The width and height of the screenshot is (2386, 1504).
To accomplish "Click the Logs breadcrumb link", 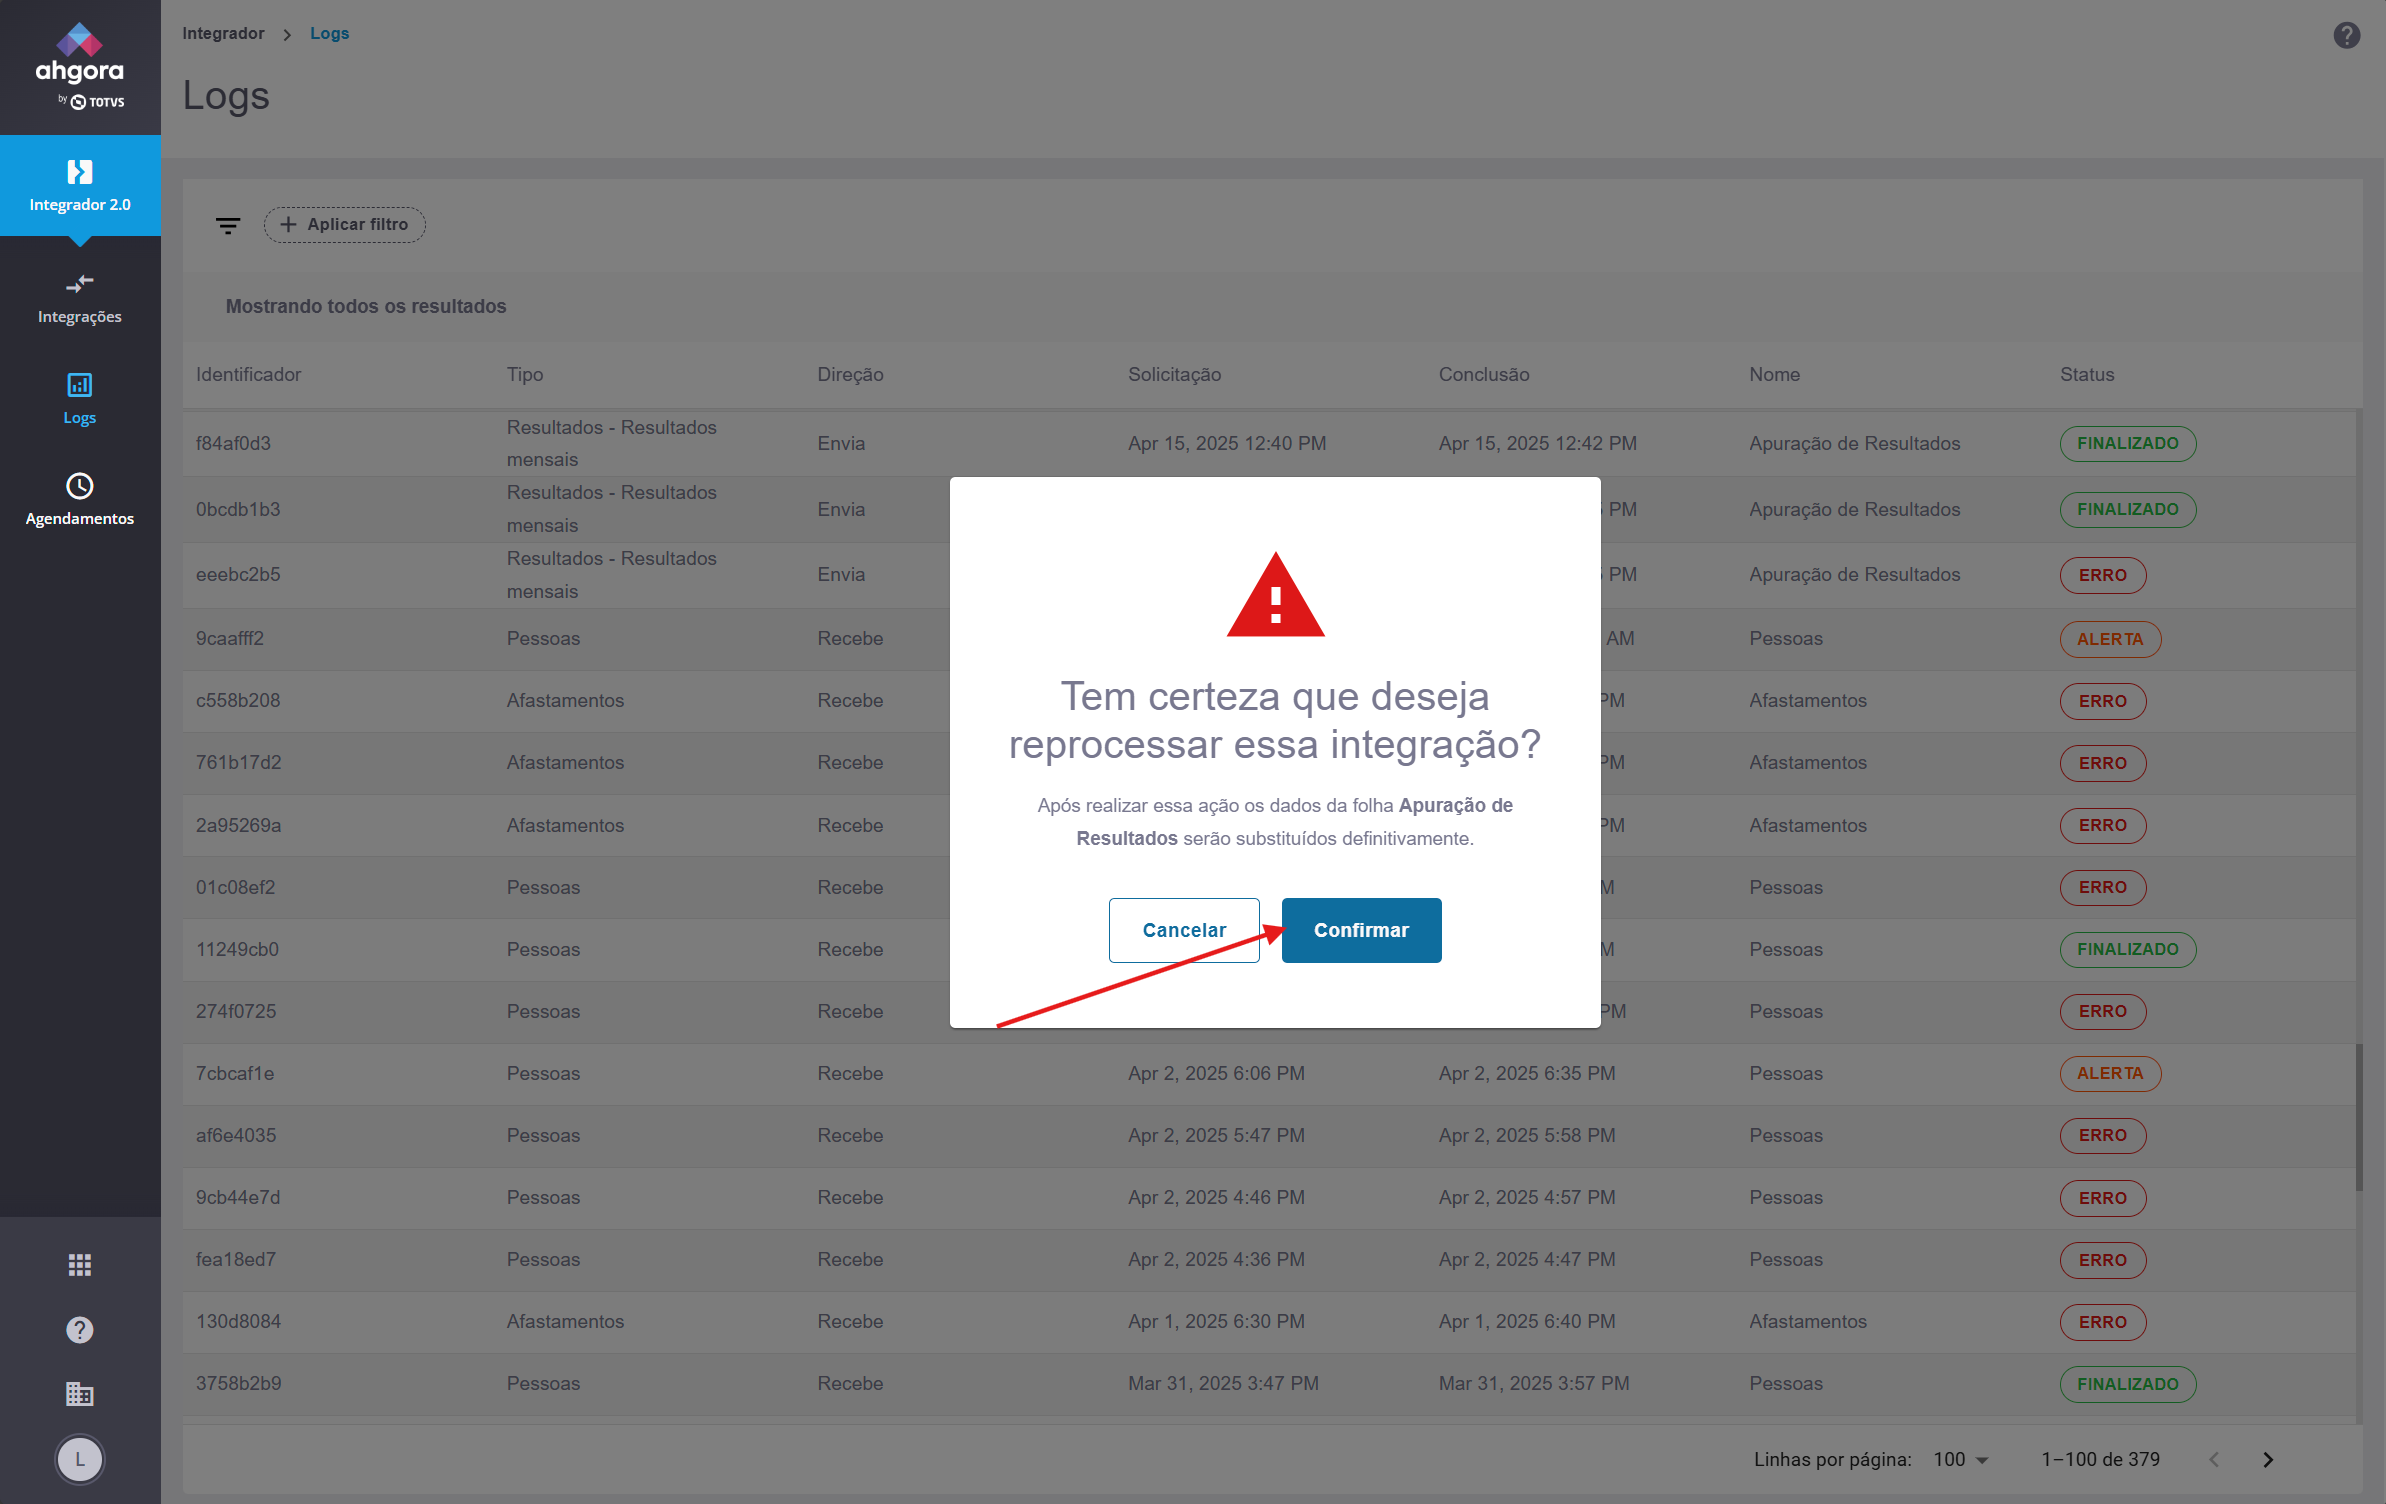I will (x=329, y=33).
